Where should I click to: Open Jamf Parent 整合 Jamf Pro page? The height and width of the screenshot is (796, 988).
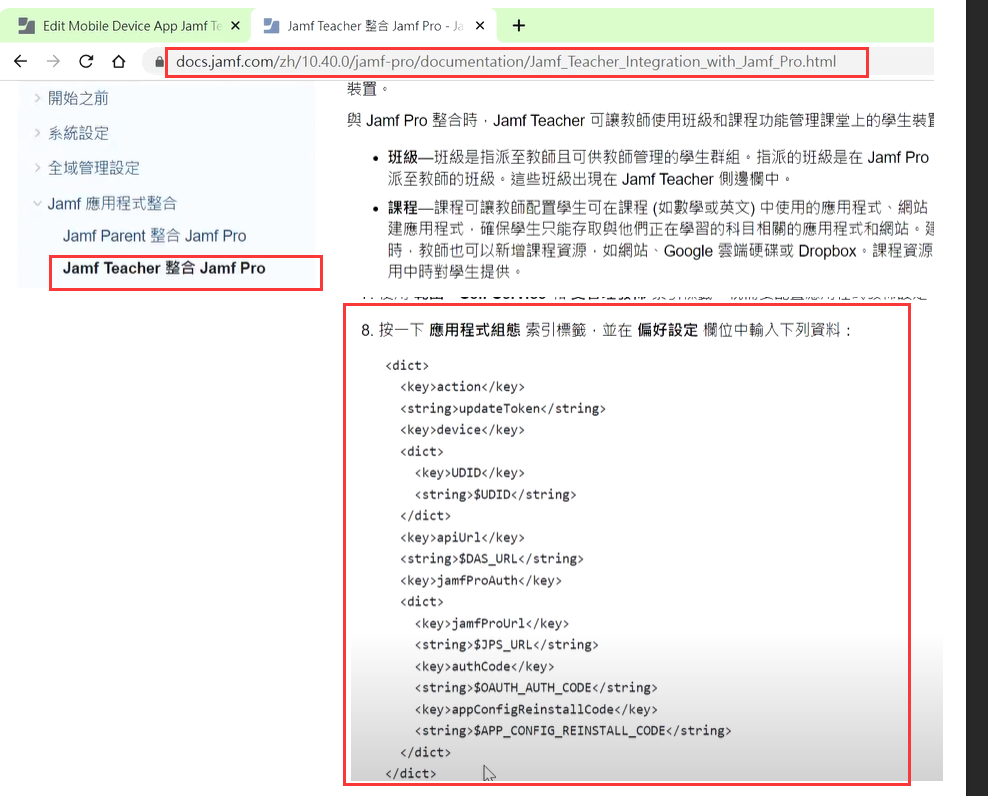(154, 236)
